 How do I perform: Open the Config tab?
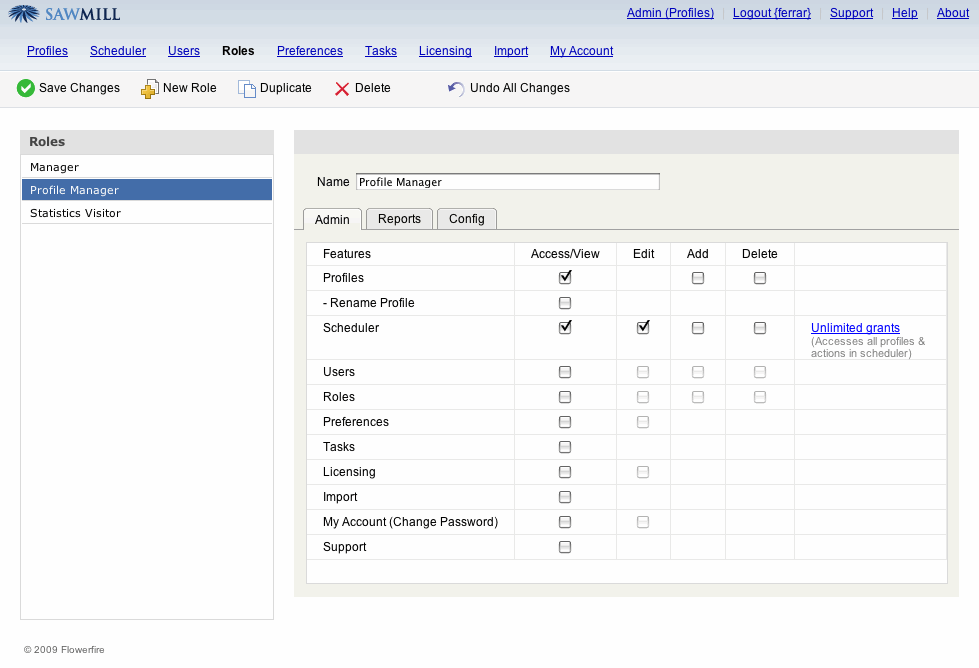(466, 219)
